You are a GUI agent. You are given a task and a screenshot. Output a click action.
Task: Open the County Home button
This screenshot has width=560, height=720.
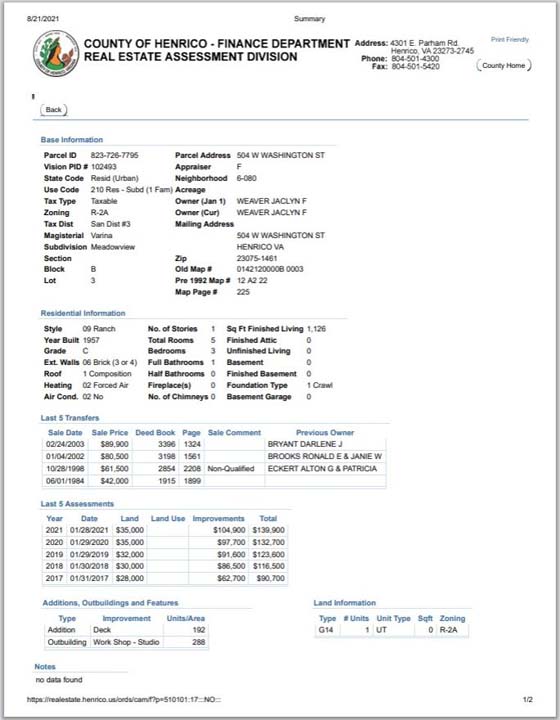point(504,65)
